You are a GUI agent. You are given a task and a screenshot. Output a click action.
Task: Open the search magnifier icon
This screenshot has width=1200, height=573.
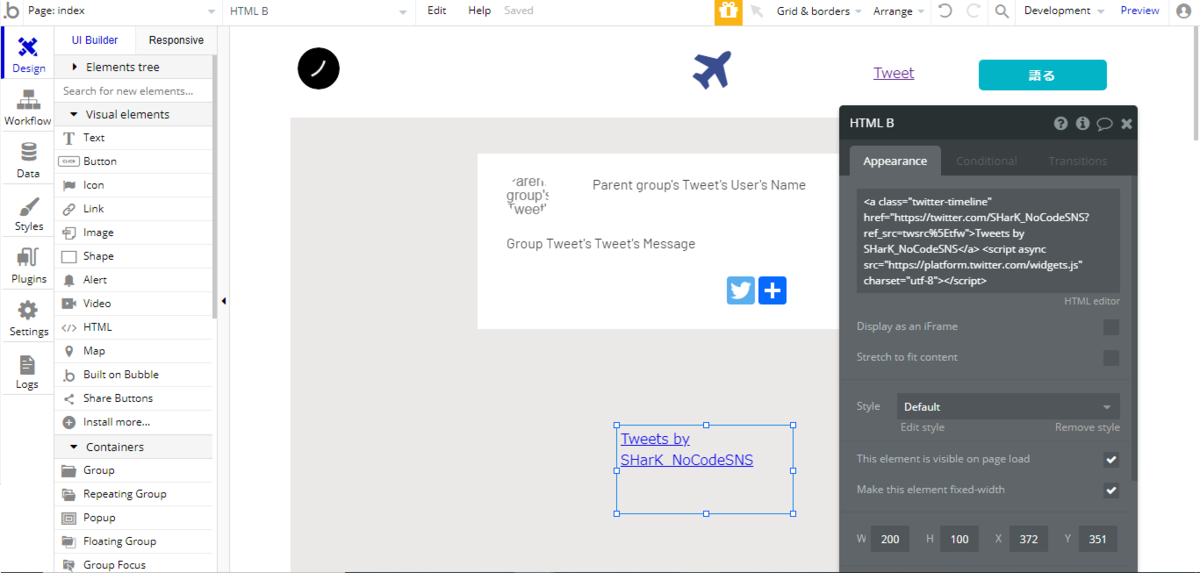point(1002,11)
